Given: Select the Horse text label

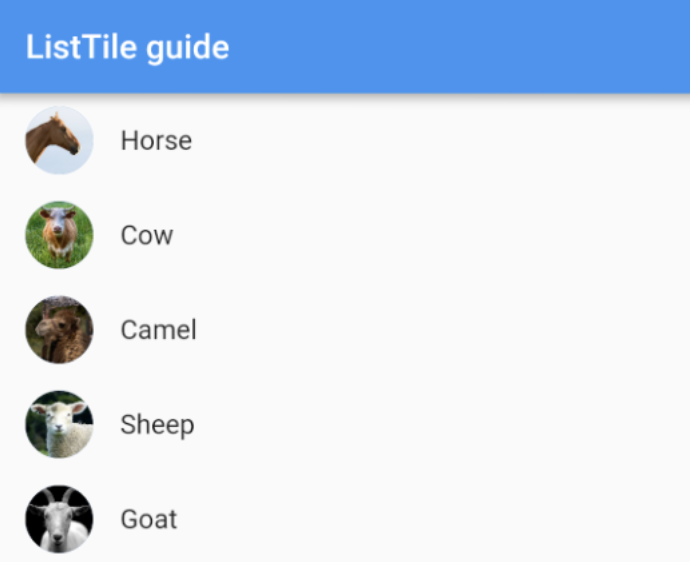Looking at the screenshot, I should tap(156, 141).
